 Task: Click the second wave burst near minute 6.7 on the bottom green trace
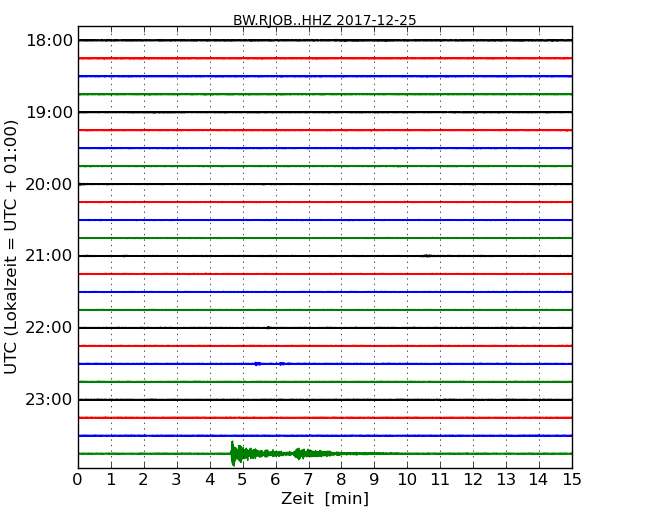tap(299, 454)
